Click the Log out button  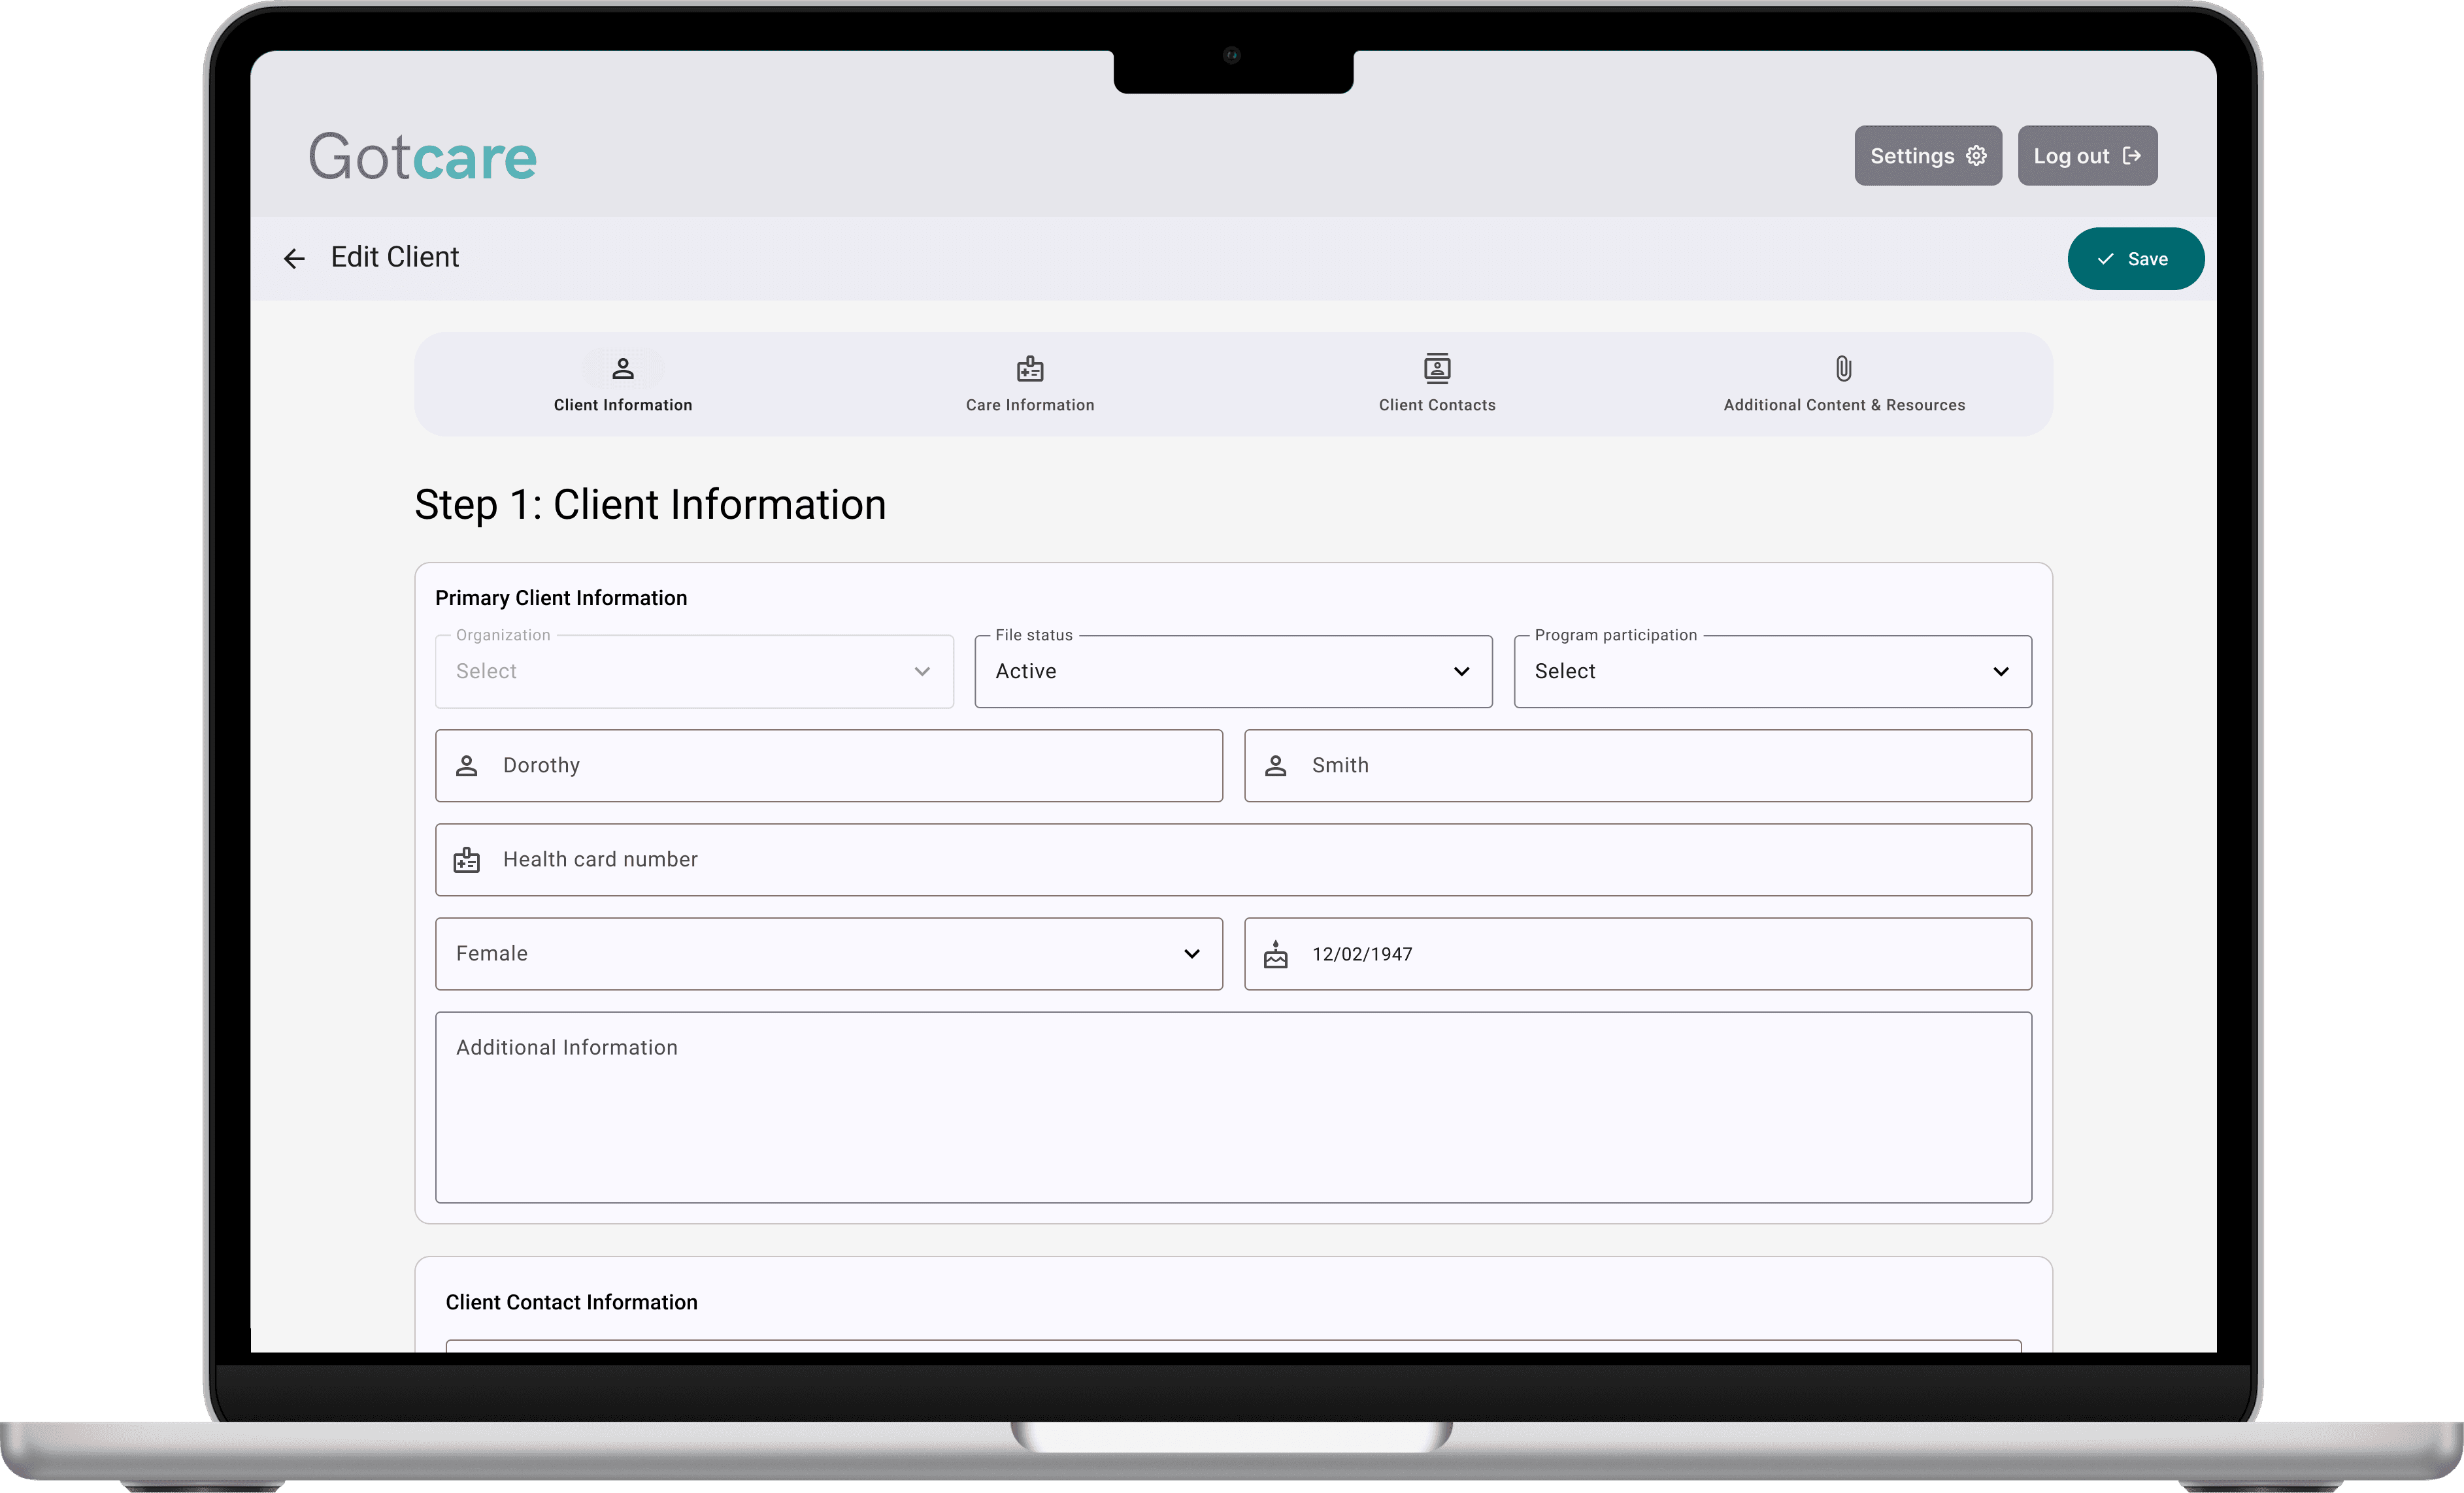2087,156
